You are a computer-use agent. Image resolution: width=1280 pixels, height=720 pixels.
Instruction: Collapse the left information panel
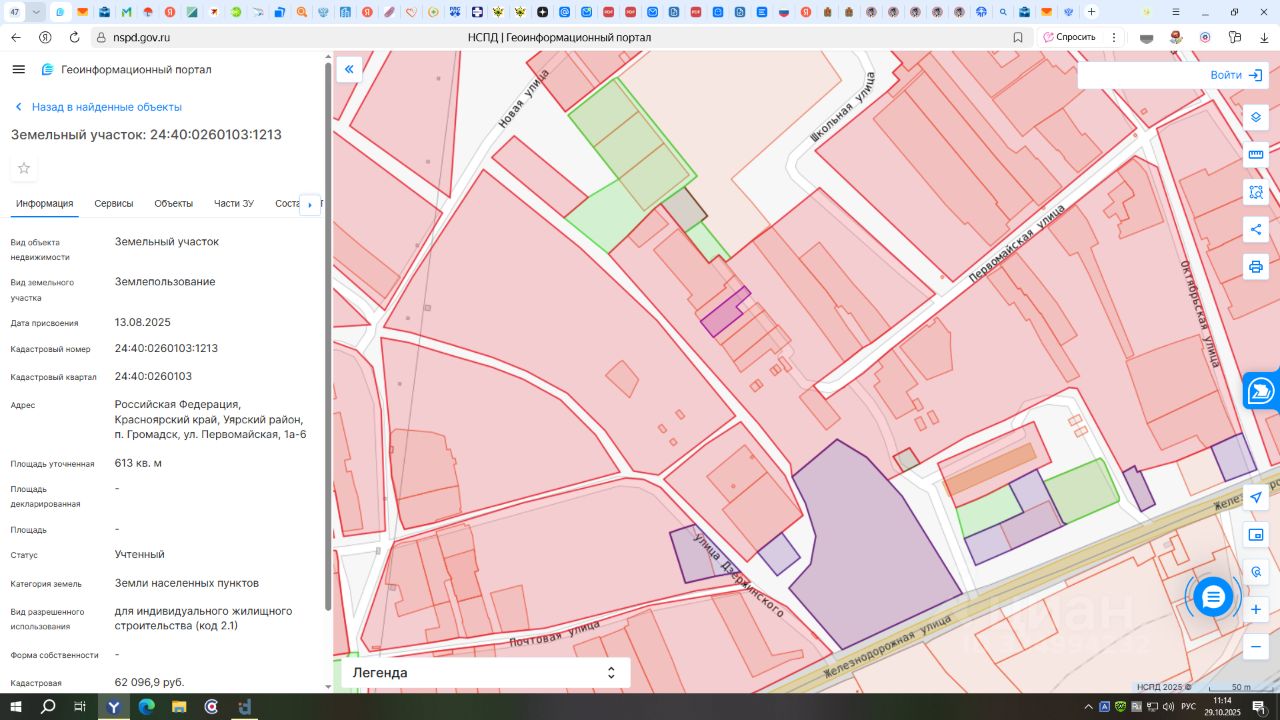(x=349, y=69)
